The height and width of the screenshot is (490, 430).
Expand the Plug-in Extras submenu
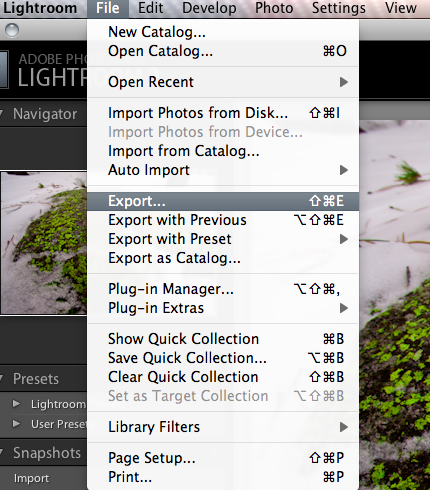[x=223, y=308]
